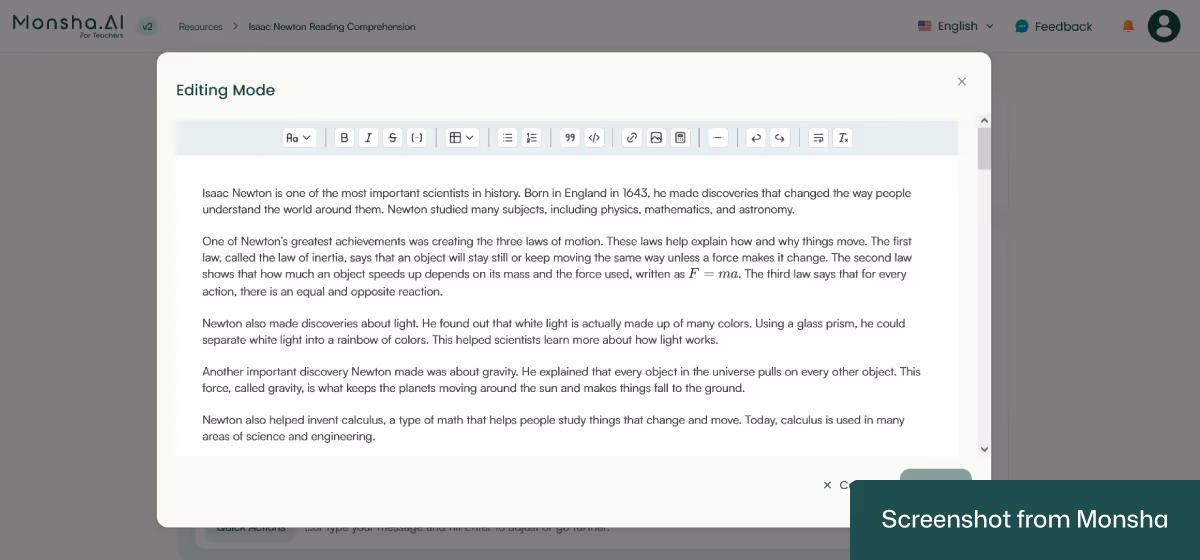This screenshot has width=1200, height=560.
Task: Click in paragraph starting 'Another important discovery'
Action: [561, 380]
